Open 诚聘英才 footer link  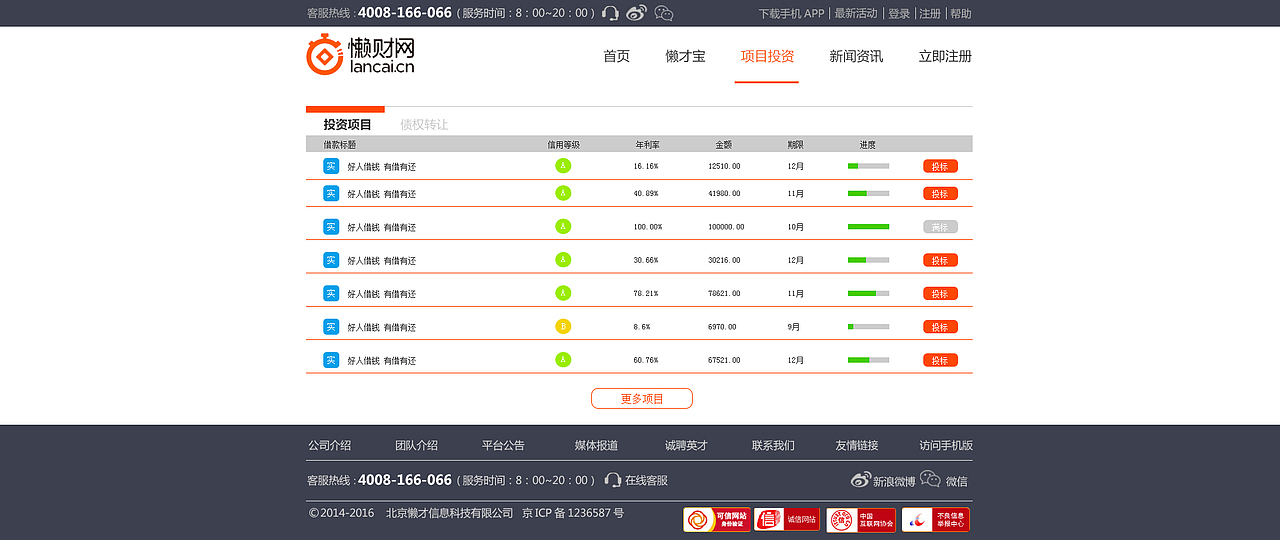point(686,445)
